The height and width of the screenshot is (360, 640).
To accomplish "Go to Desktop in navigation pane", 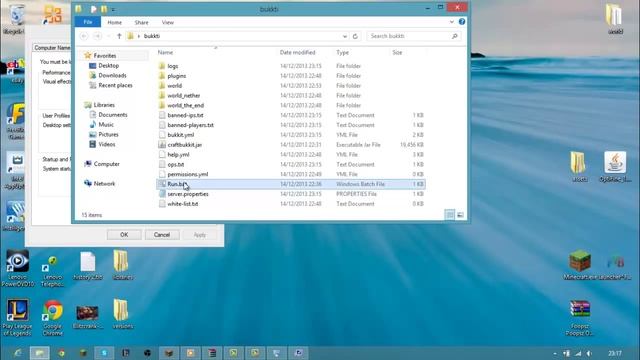I will tap(109, 66).
